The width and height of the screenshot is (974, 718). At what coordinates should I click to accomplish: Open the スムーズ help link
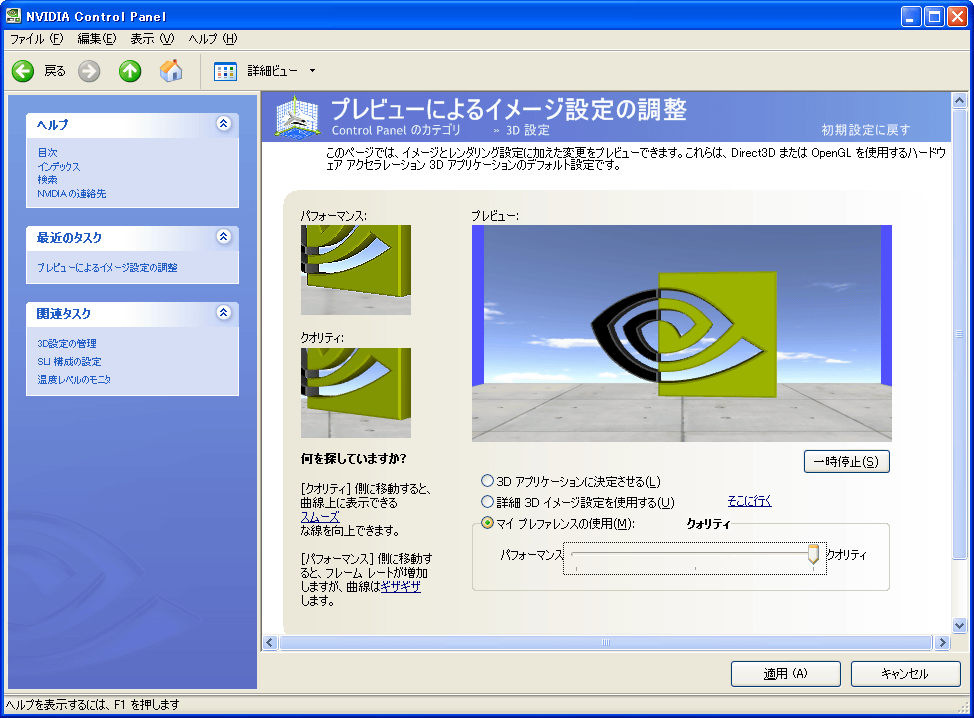[320, 517]
